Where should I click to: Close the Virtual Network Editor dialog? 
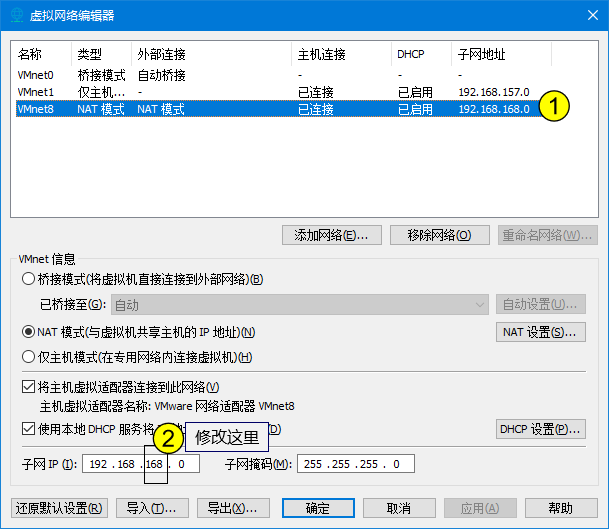585,15
